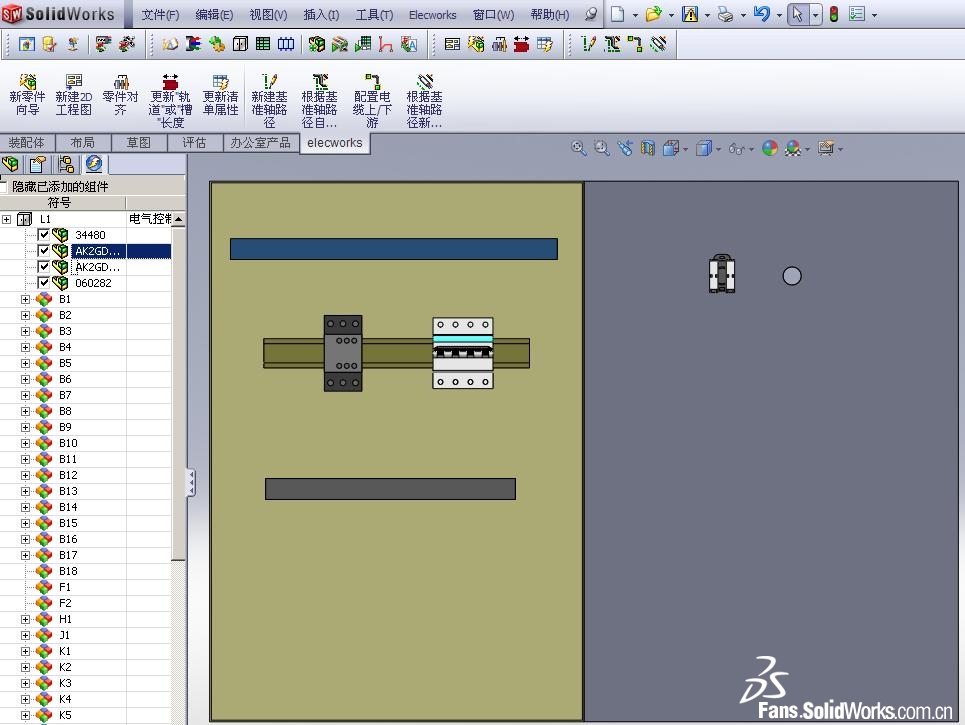The height and width of the screenshot is (725, 965).
Task: Uncheck the 060282 component checkbox
Action: [x=44, y=282]
